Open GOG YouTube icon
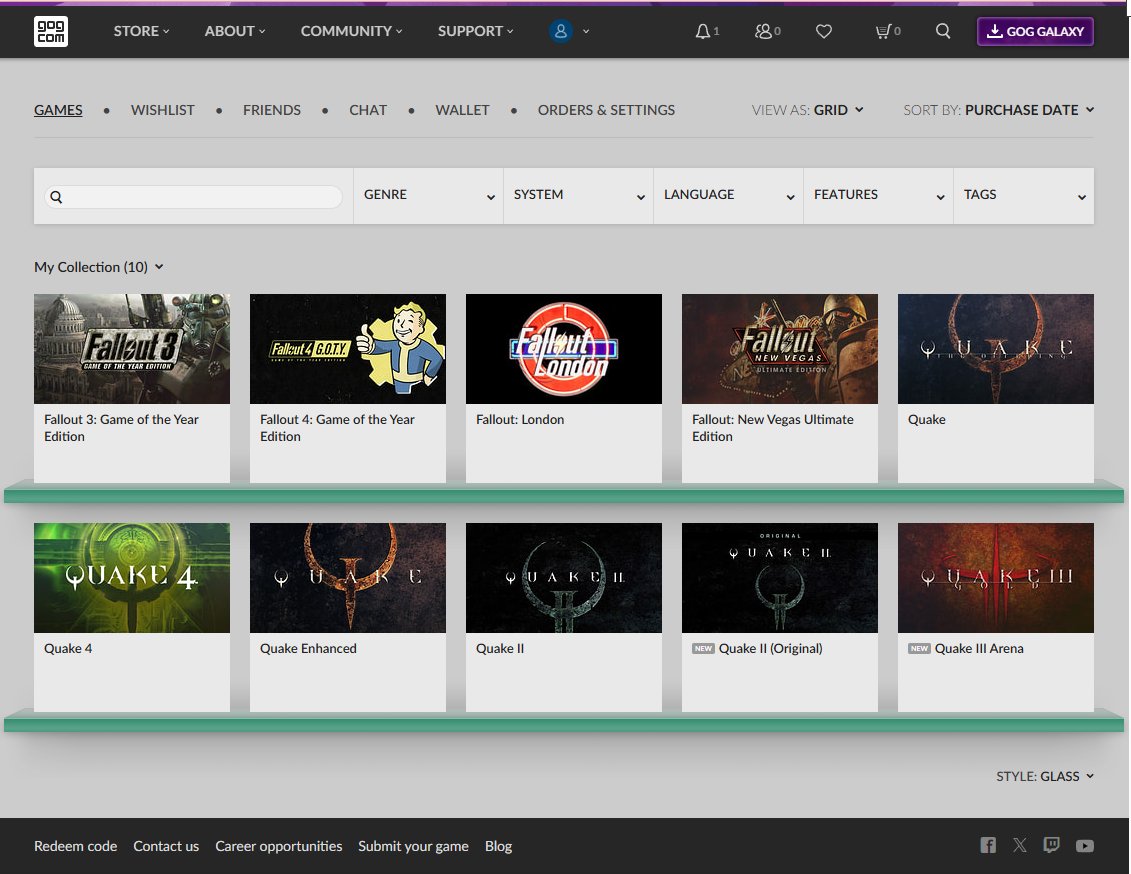Screen dimensions: 1131x874 point(1085,846)
